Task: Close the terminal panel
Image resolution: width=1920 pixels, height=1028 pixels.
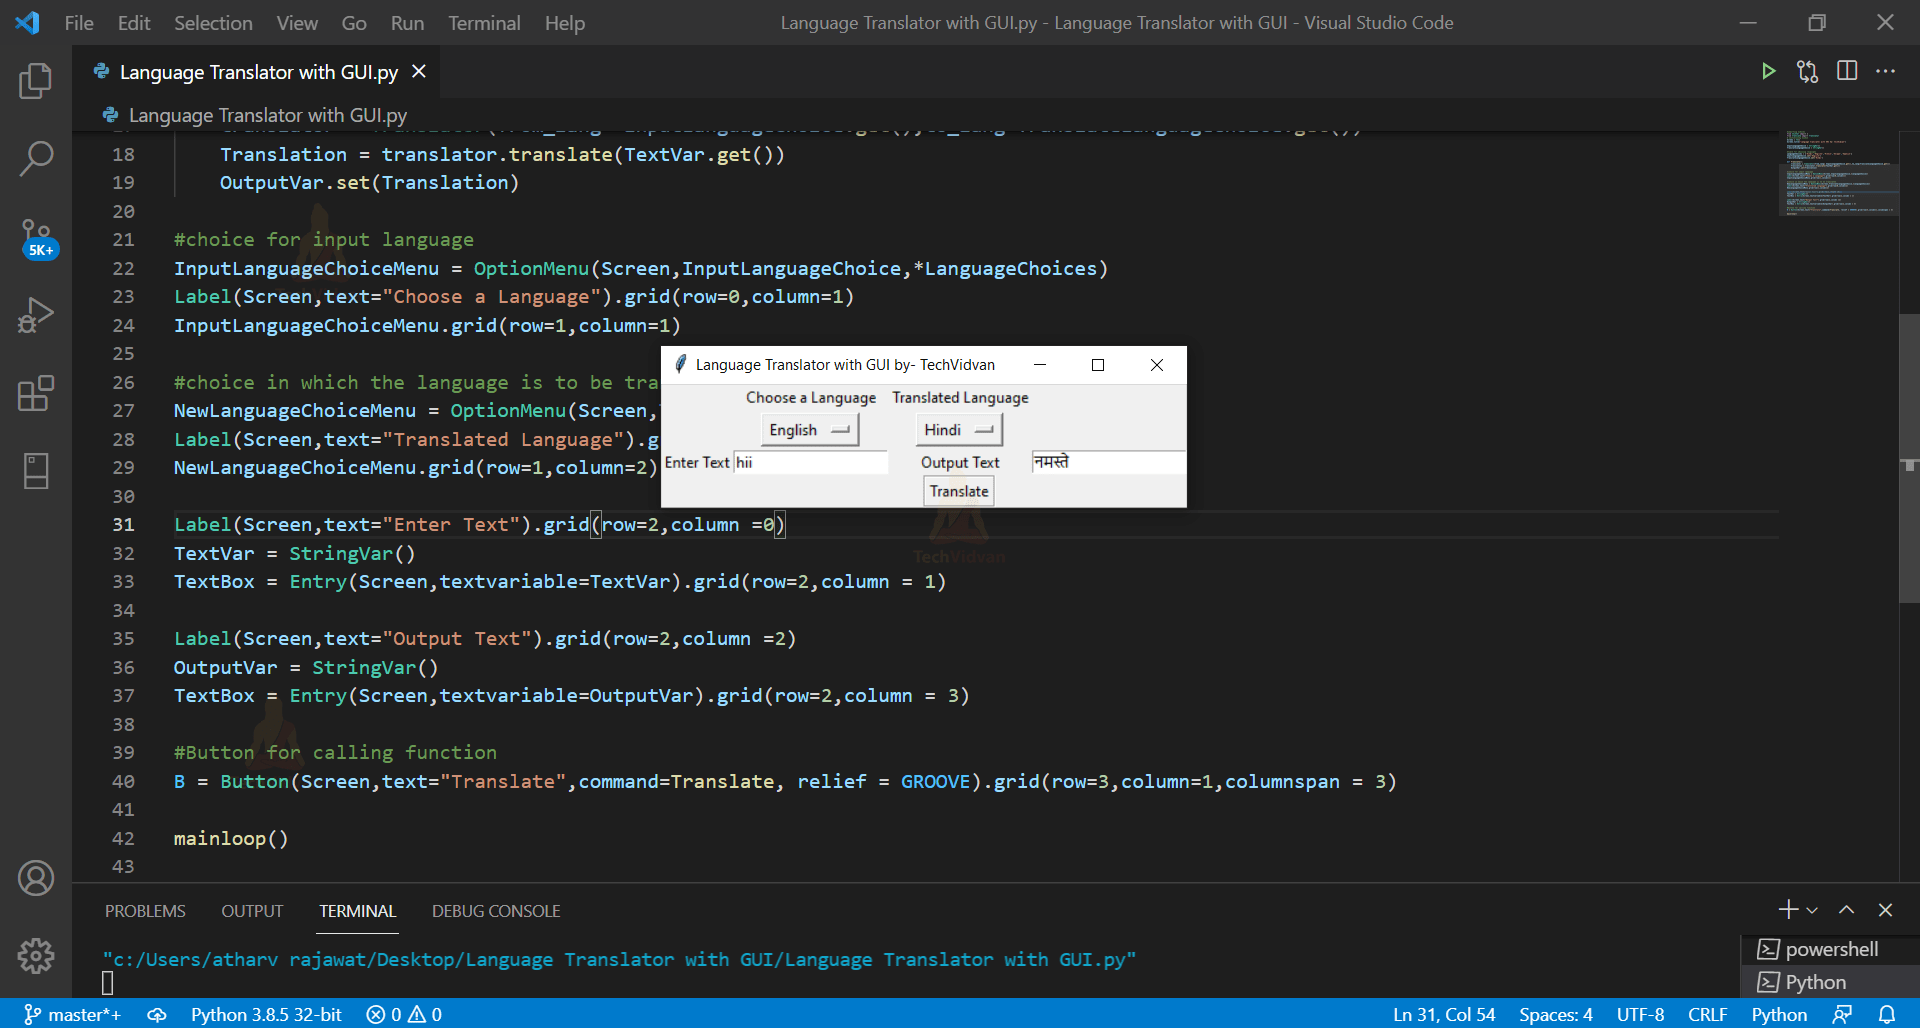Action: coord(1886,910)
